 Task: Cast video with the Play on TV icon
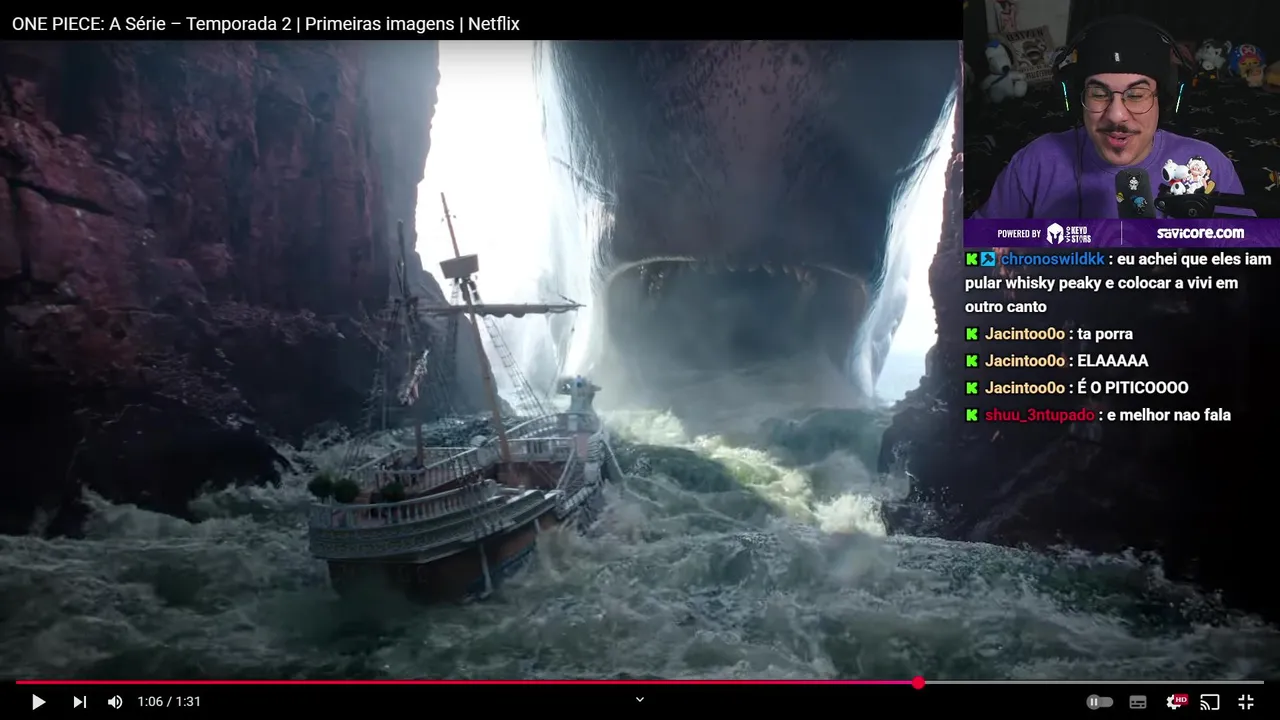coord(1210,702)
